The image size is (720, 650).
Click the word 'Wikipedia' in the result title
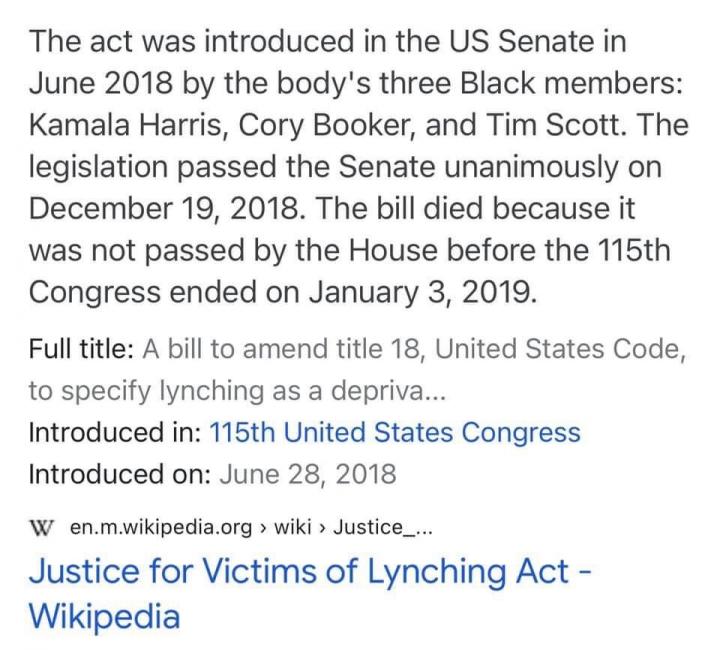point(105,615)
